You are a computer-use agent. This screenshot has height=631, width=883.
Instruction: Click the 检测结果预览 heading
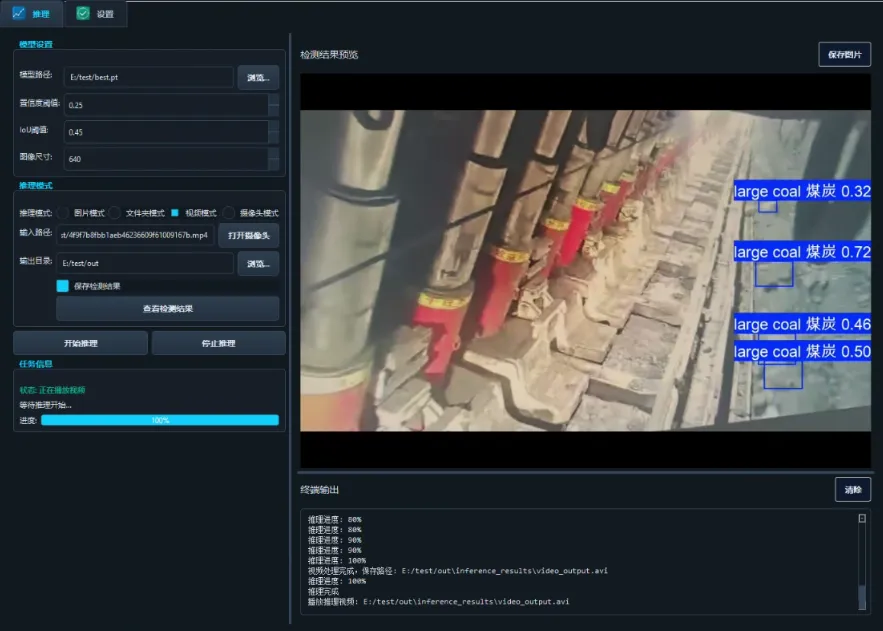[329, 55]
